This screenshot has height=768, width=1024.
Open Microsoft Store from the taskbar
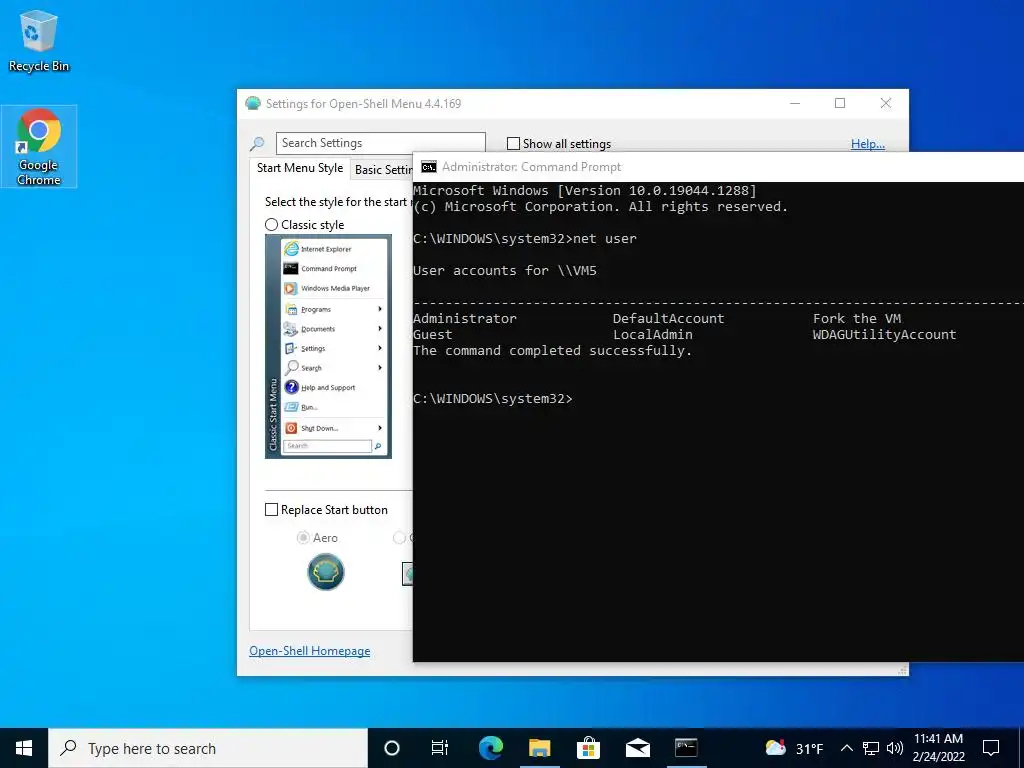[x=588, y=748]
